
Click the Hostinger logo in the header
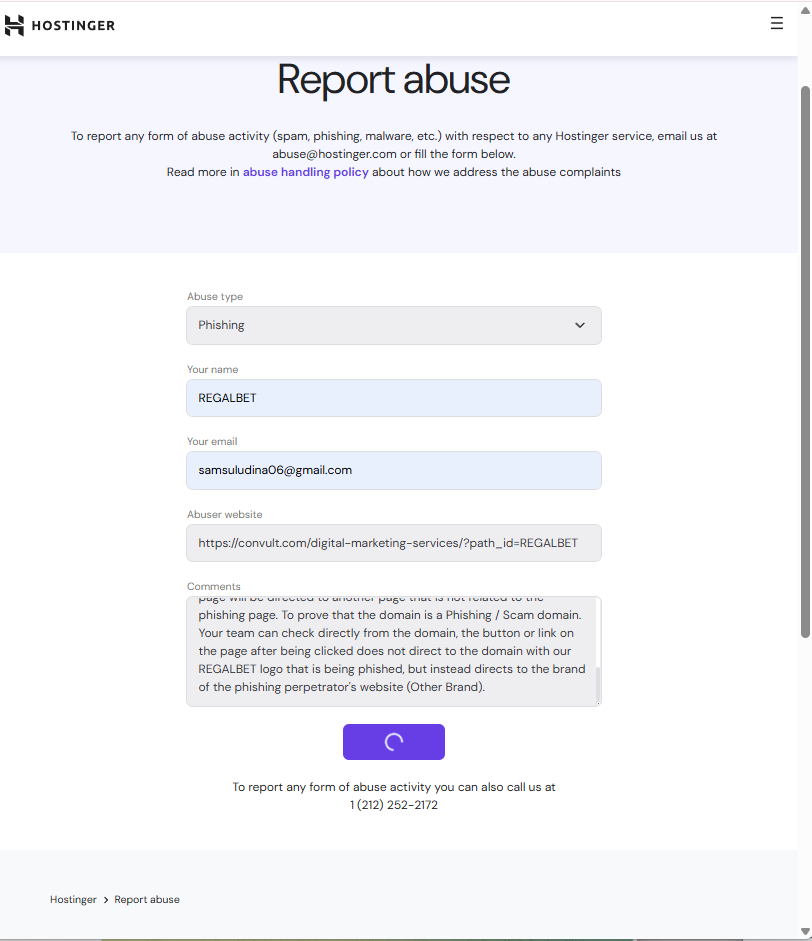coord(59,25)
